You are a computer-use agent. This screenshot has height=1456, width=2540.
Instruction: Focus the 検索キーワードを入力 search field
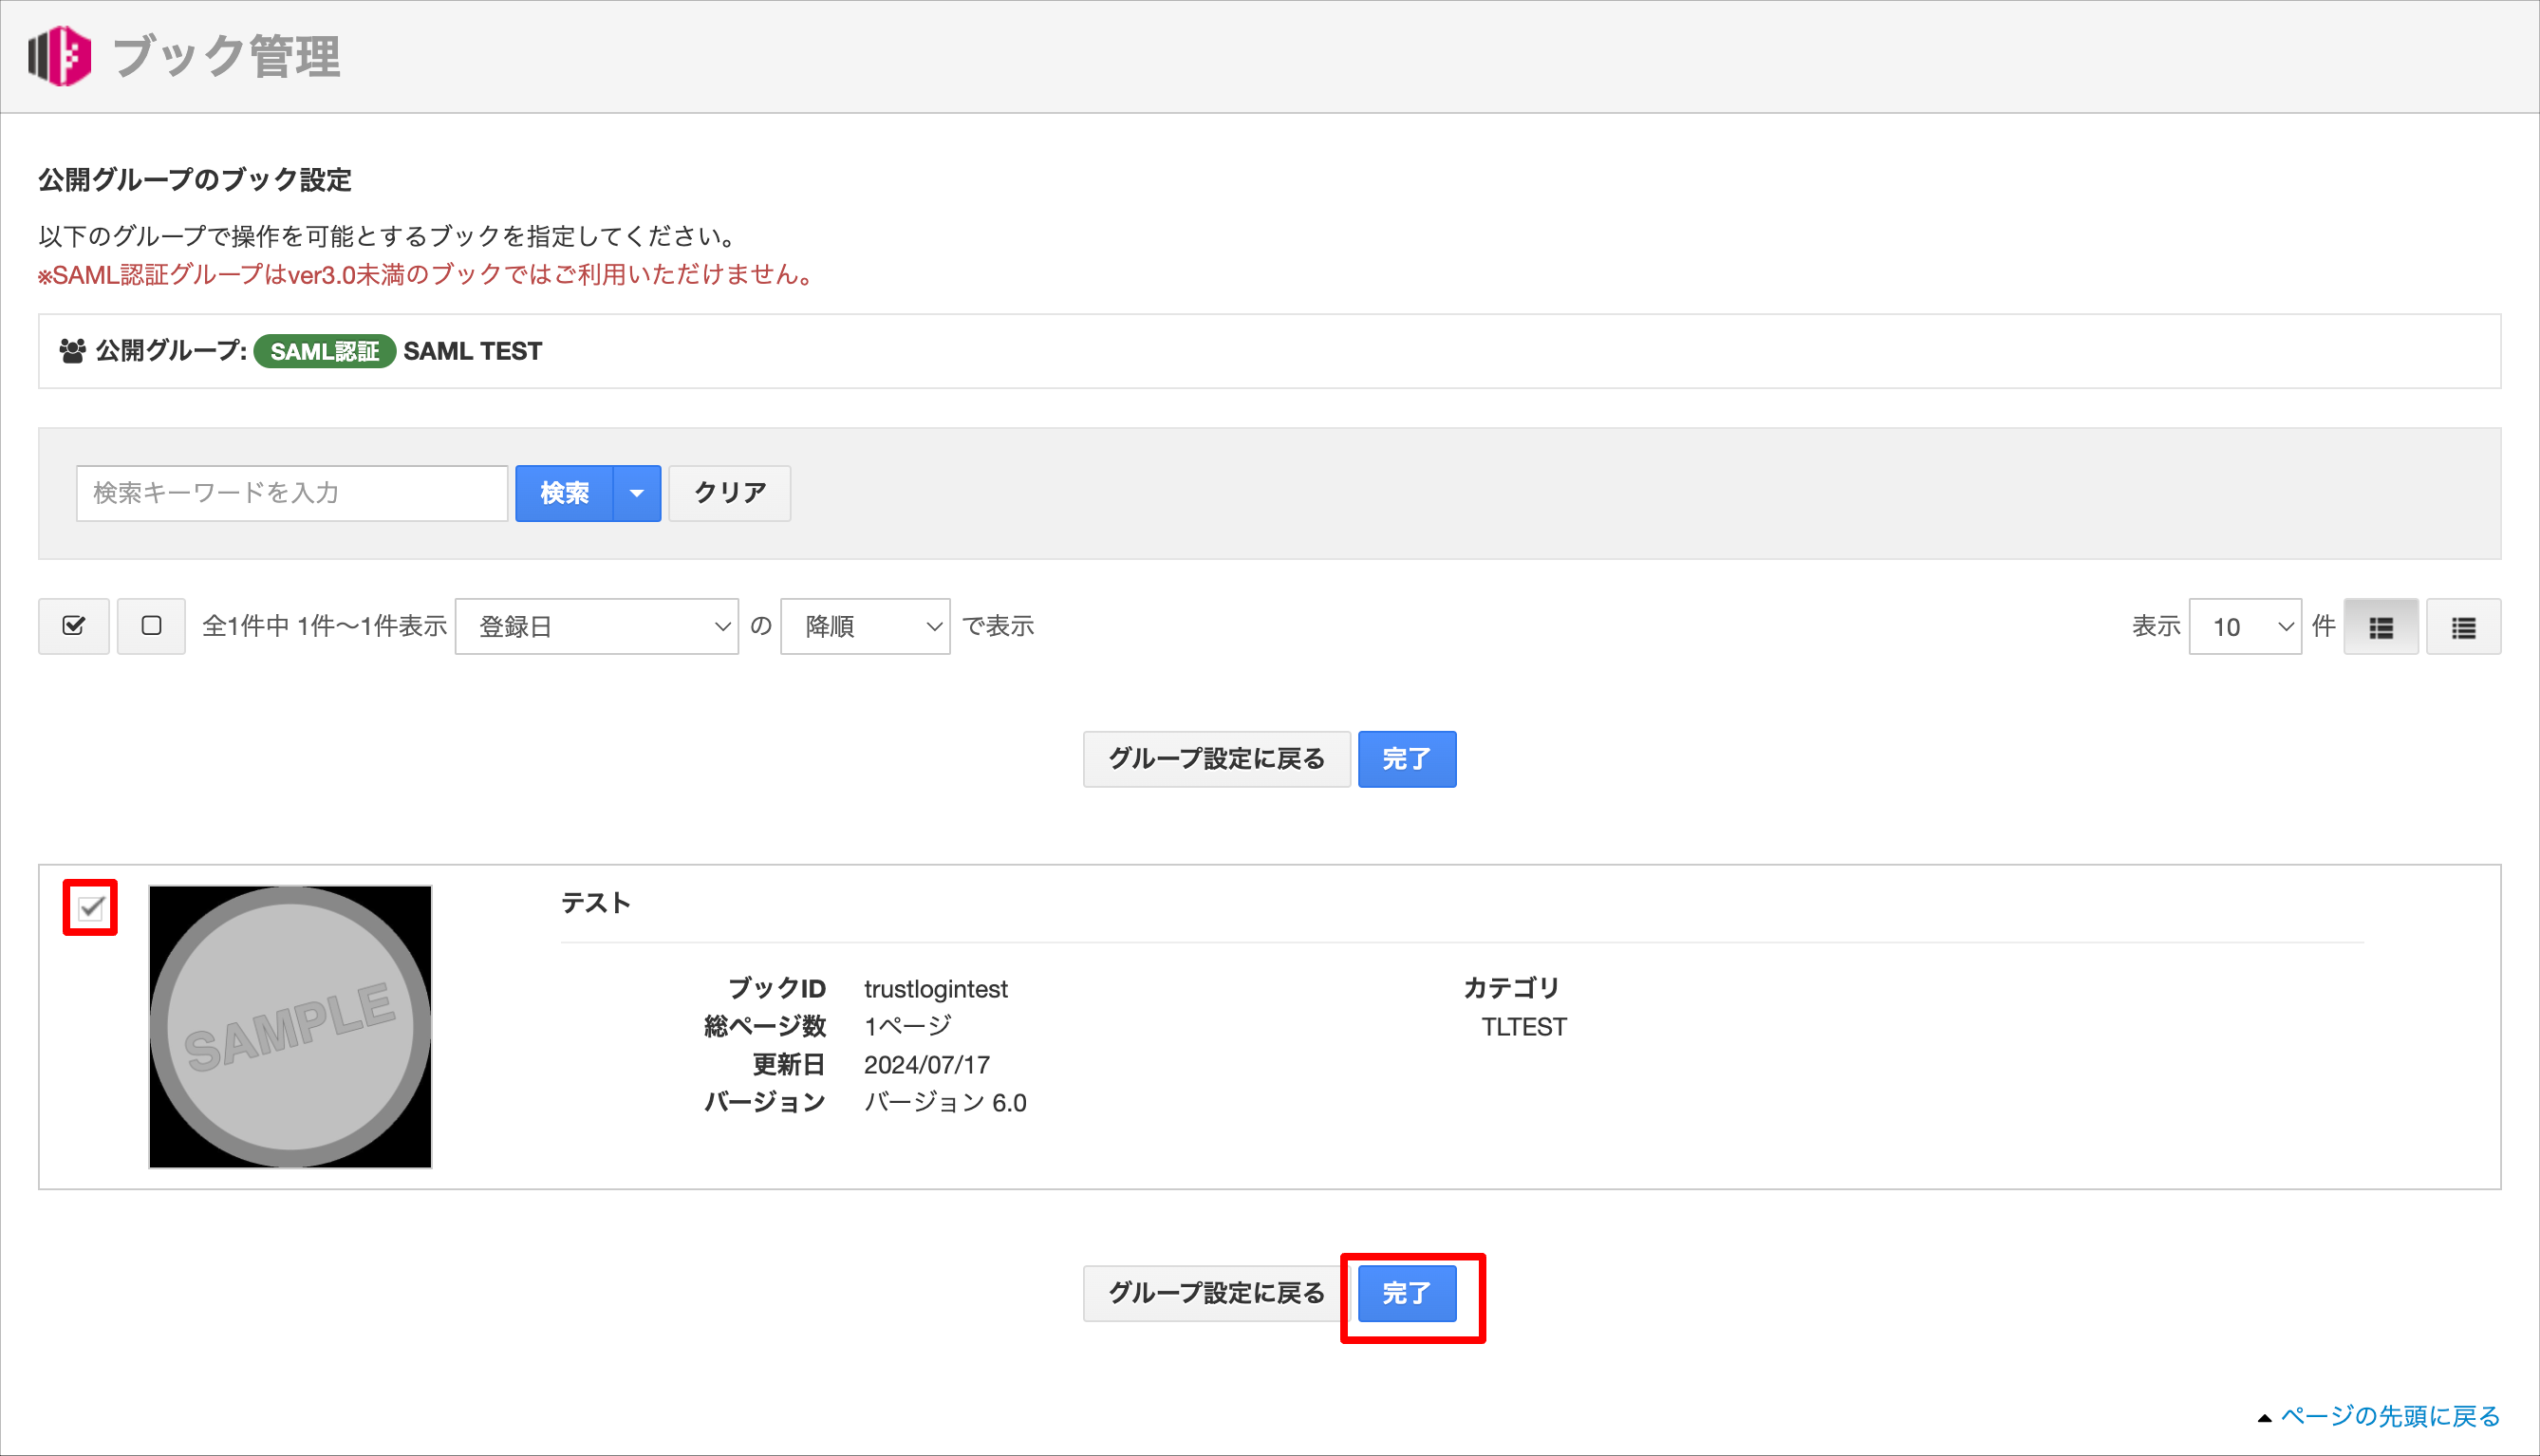tap(292, 493)
